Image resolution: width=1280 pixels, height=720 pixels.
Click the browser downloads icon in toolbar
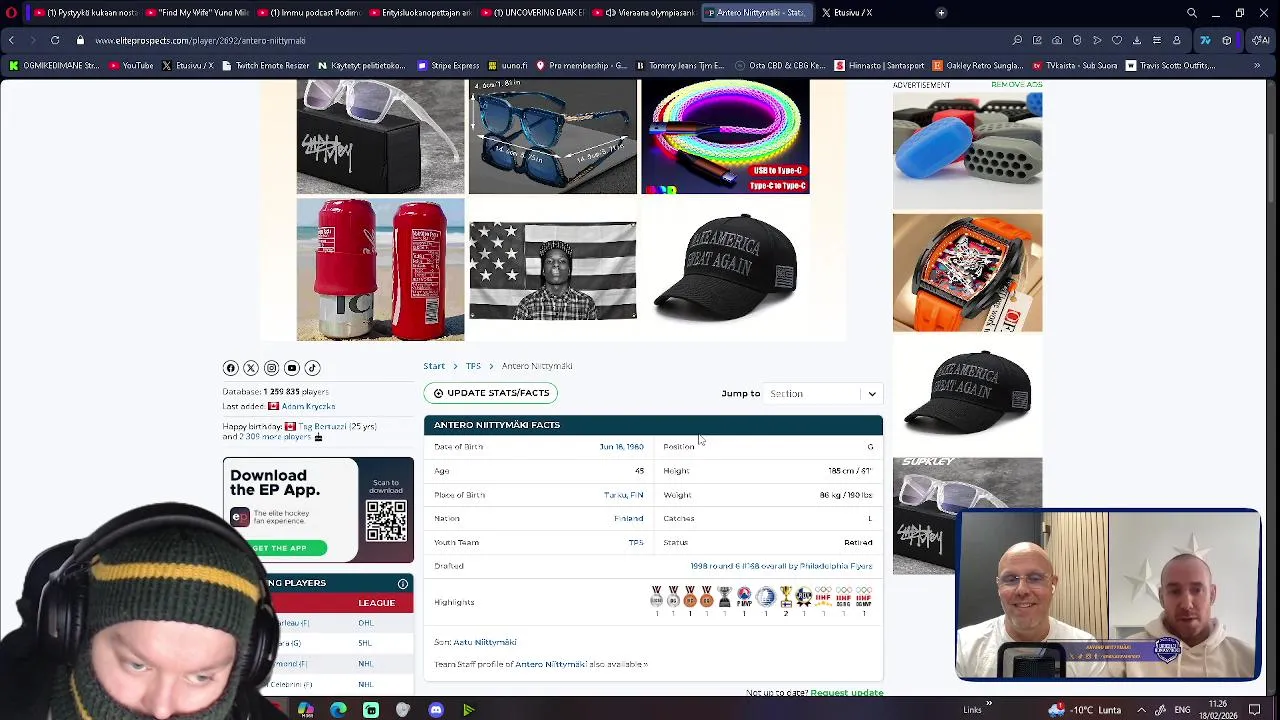point(1137,40)
